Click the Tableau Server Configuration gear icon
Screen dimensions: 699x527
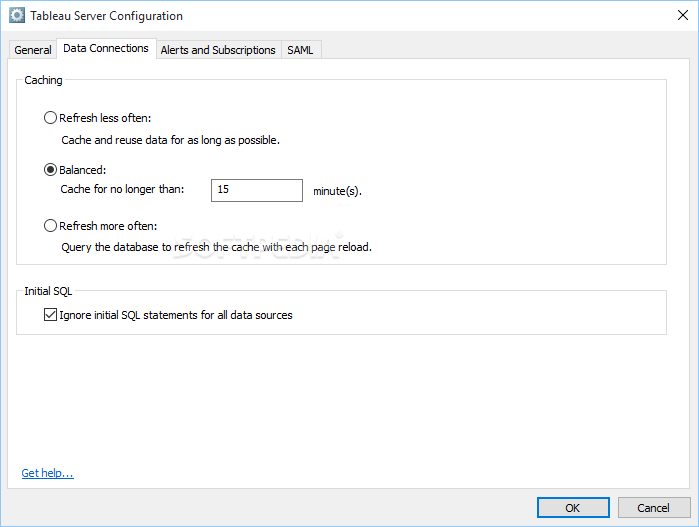[x=17, y=16]
